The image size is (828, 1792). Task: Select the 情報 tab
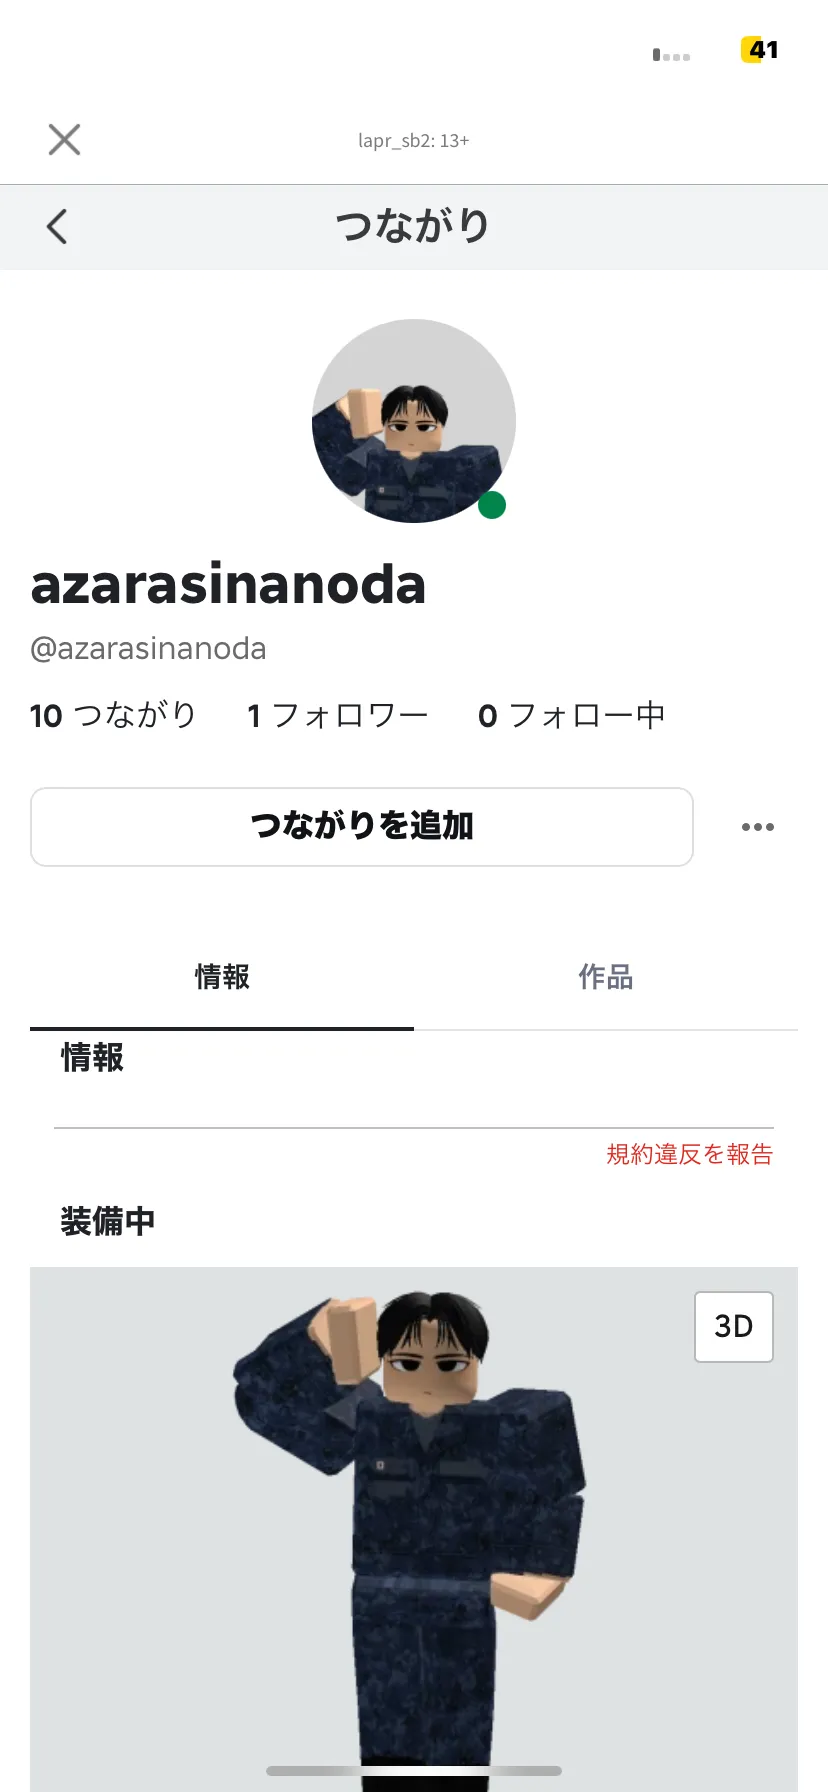point(222,977)
